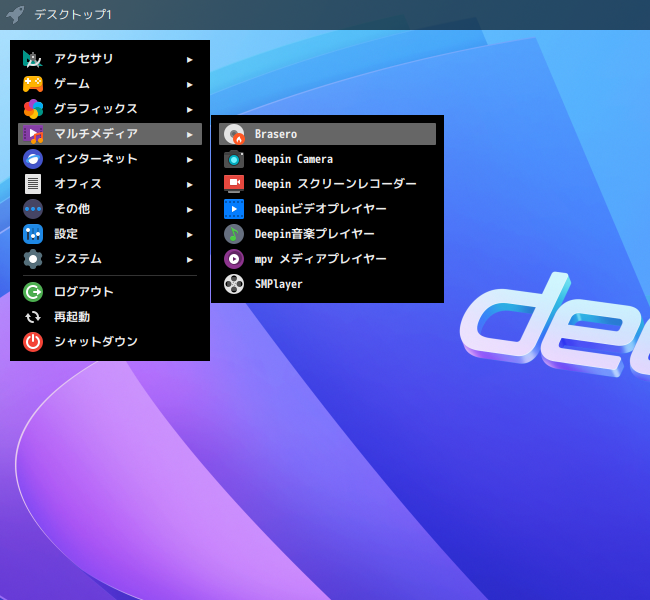Click the マルチメディア film icon
650x600 pixels.
pos(33,134)
